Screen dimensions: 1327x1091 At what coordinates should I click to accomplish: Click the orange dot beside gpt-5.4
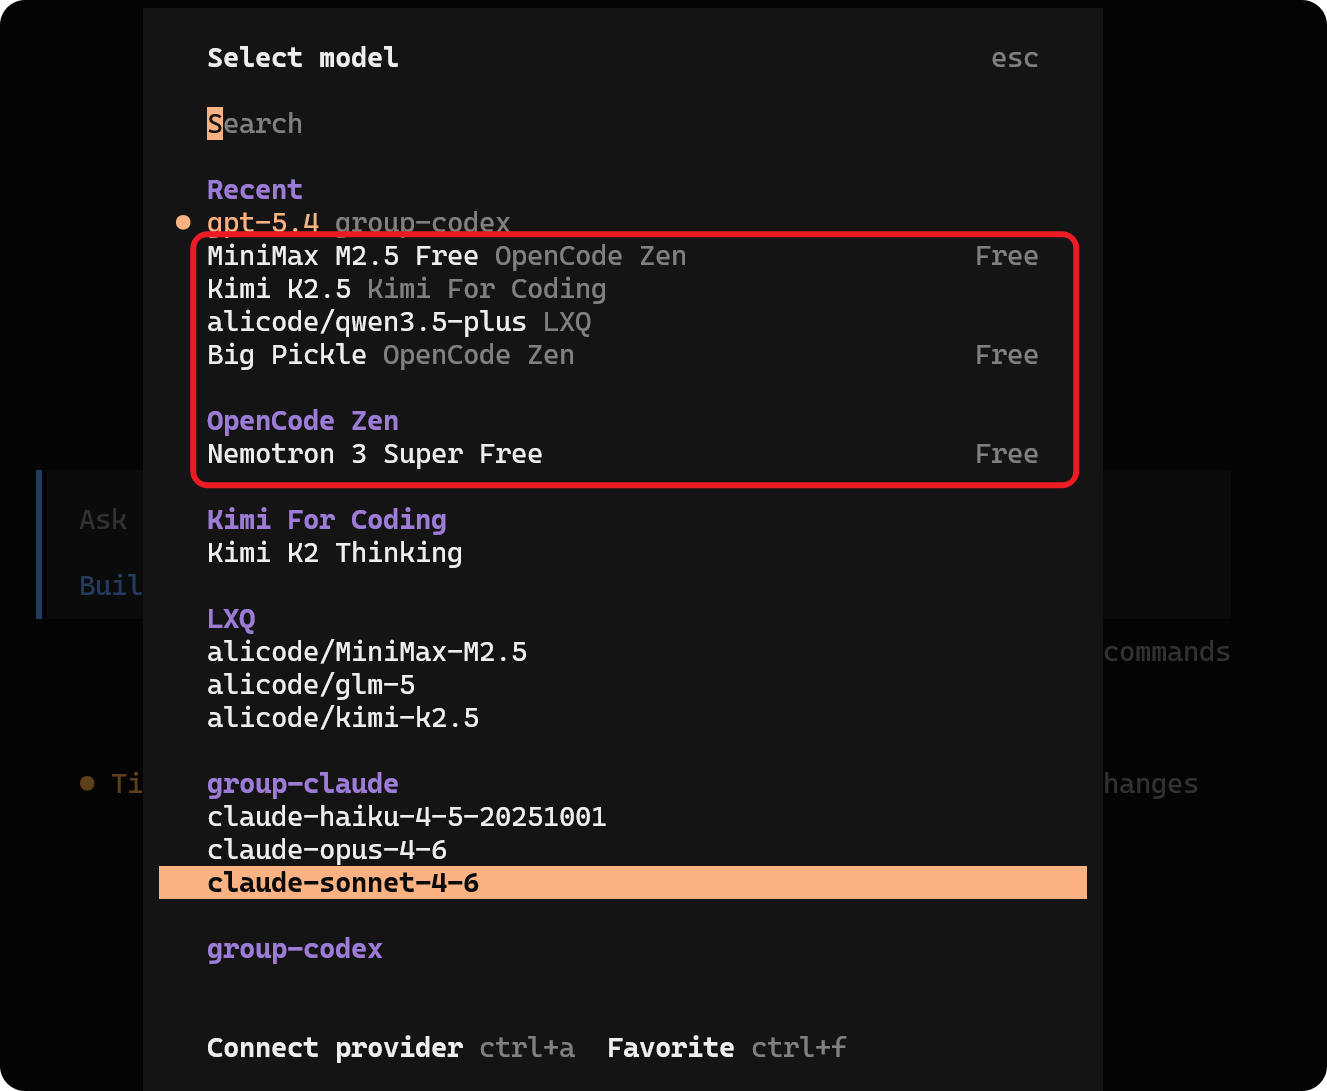[x=183, y=222]
